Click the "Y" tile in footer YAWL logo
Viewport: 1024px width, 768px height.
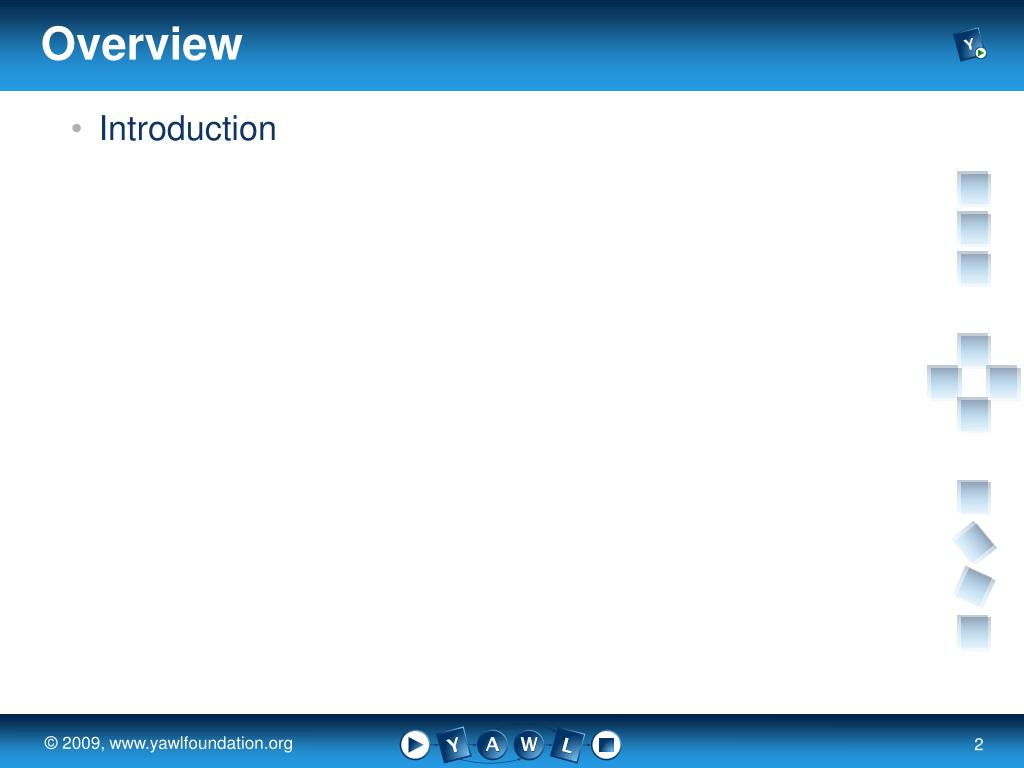tap(453, 744)
